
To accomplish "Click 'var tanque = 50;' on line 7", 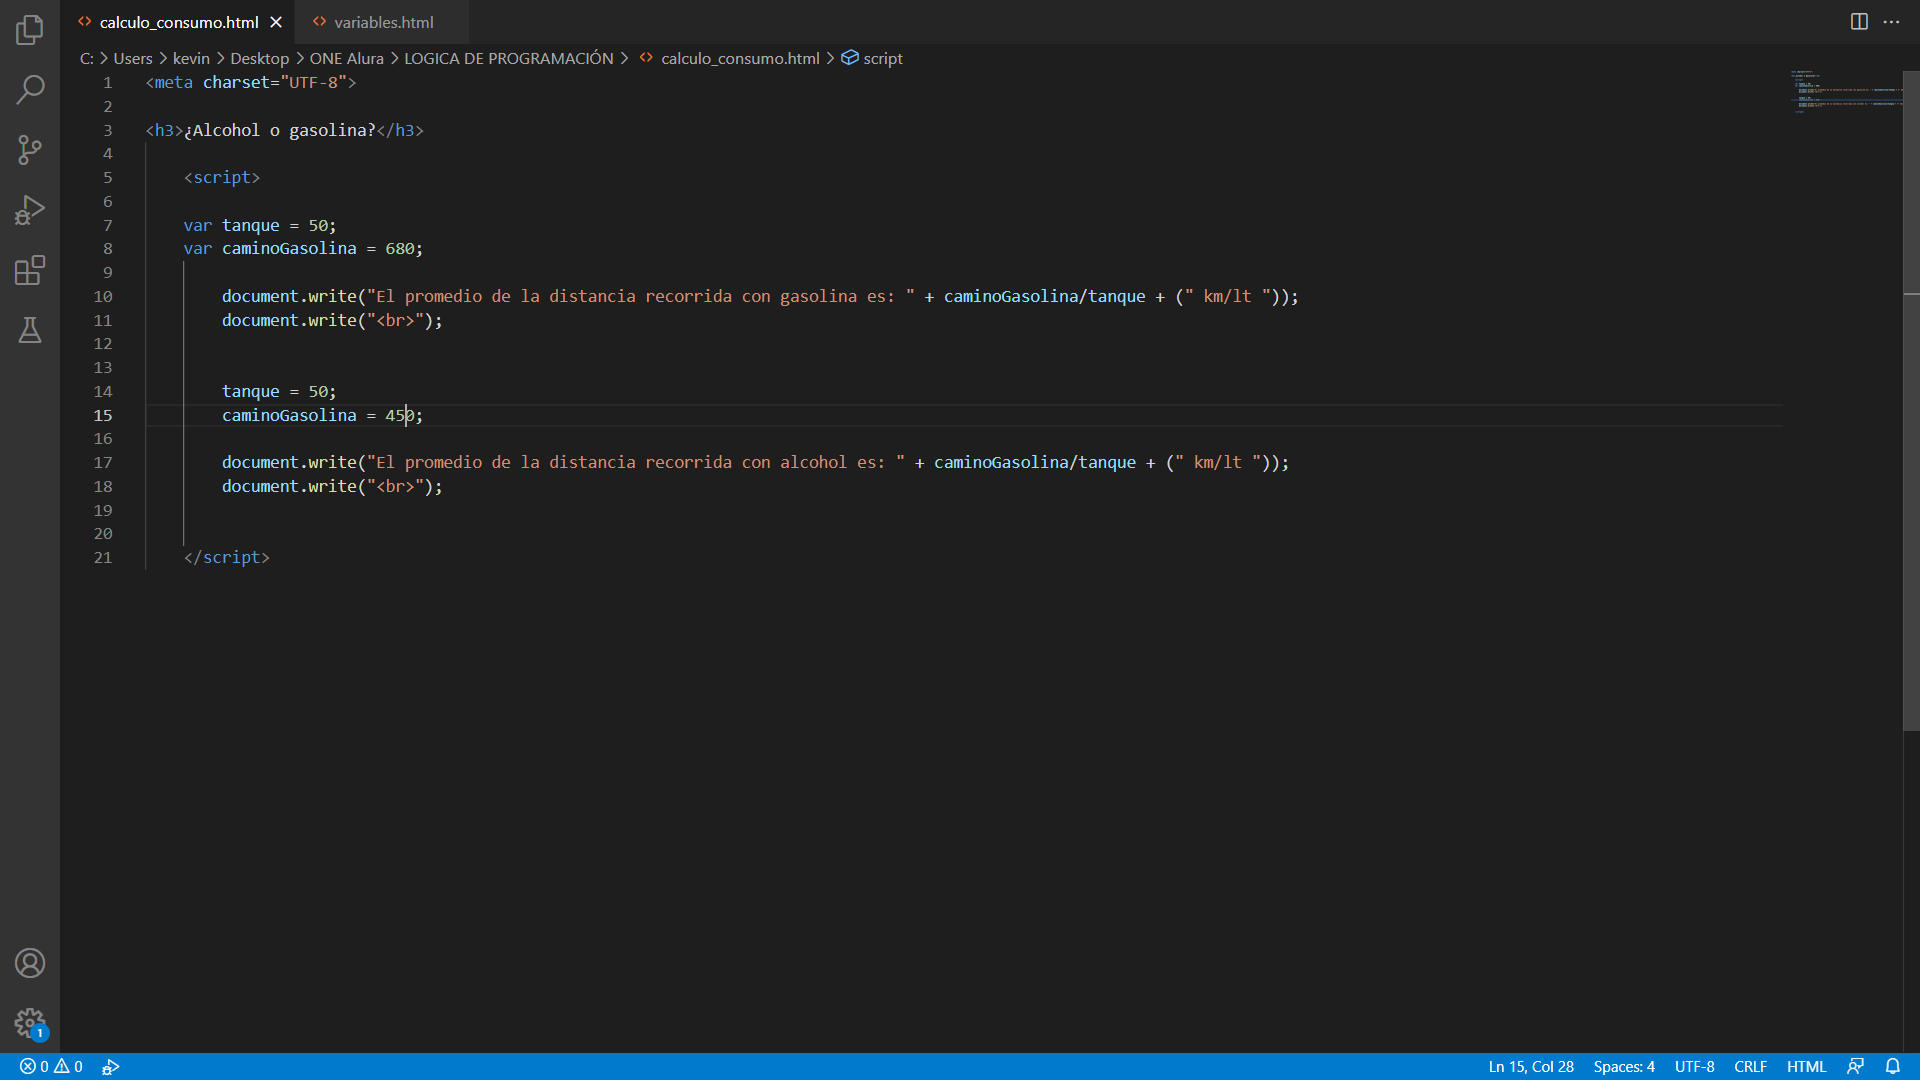I will pyautogui.click(x=260, y=225).
